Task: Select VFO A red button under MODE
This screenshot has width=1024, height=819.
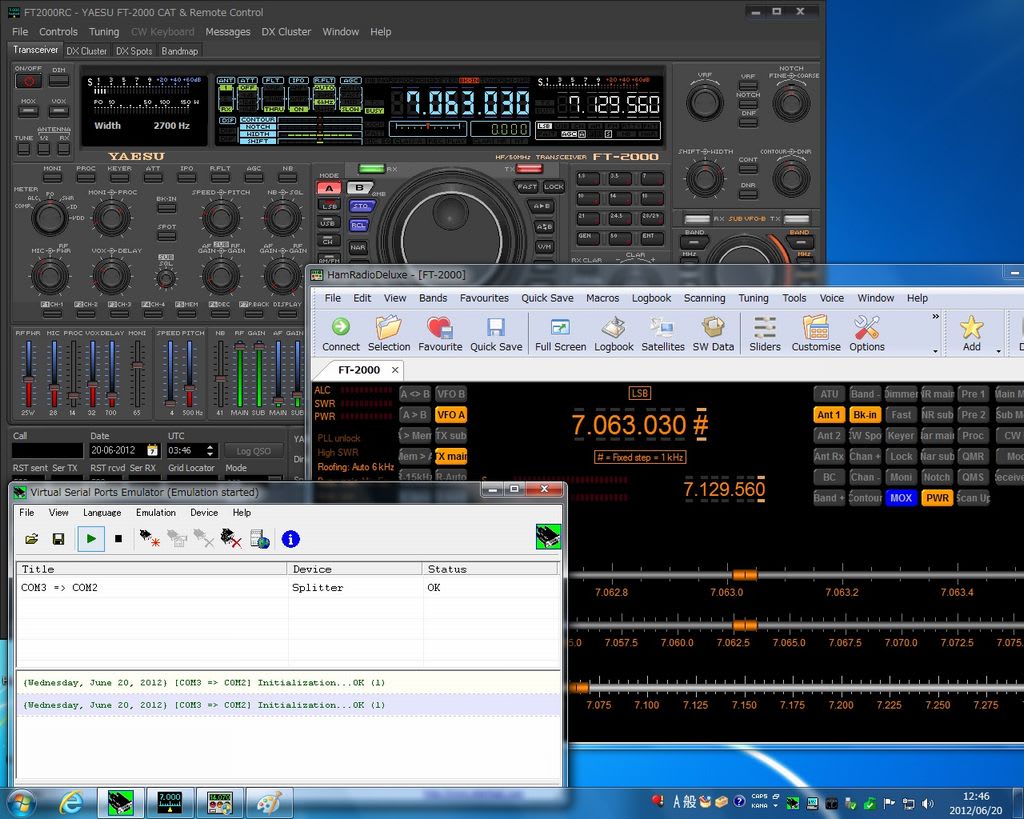Action: tap(328, 188)
